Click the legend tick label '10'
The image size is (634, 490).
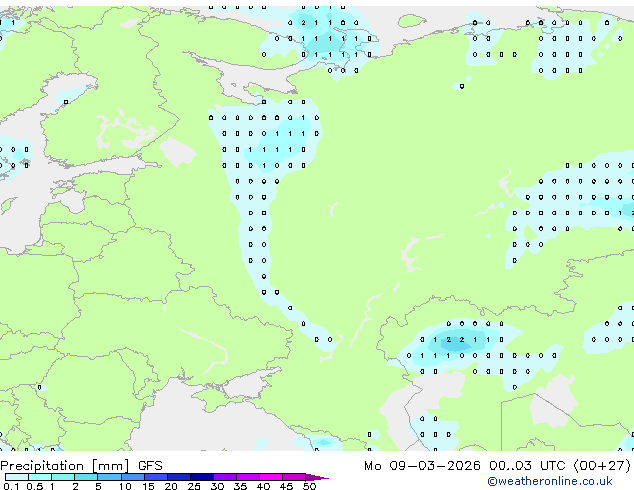point(125,486)
